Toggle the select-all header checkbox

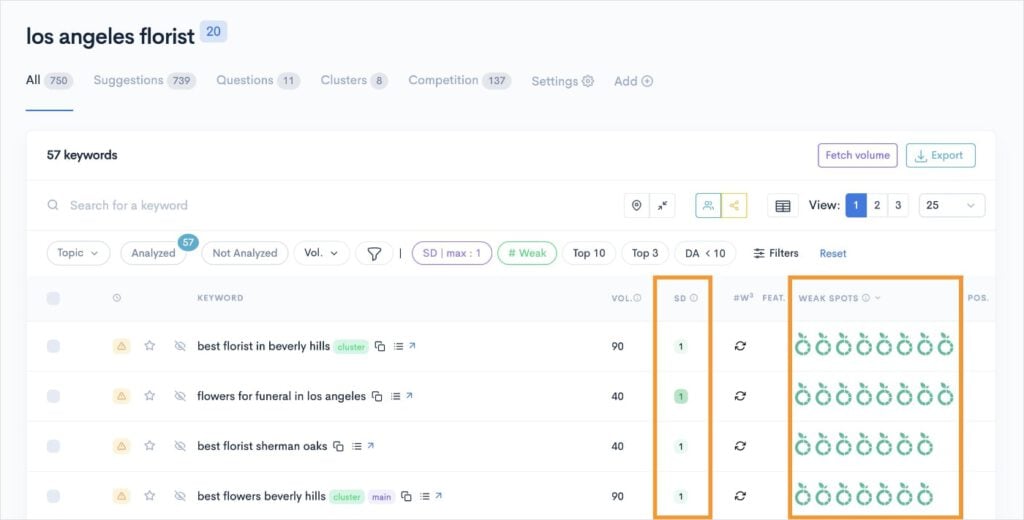click(x=53, y=298)
